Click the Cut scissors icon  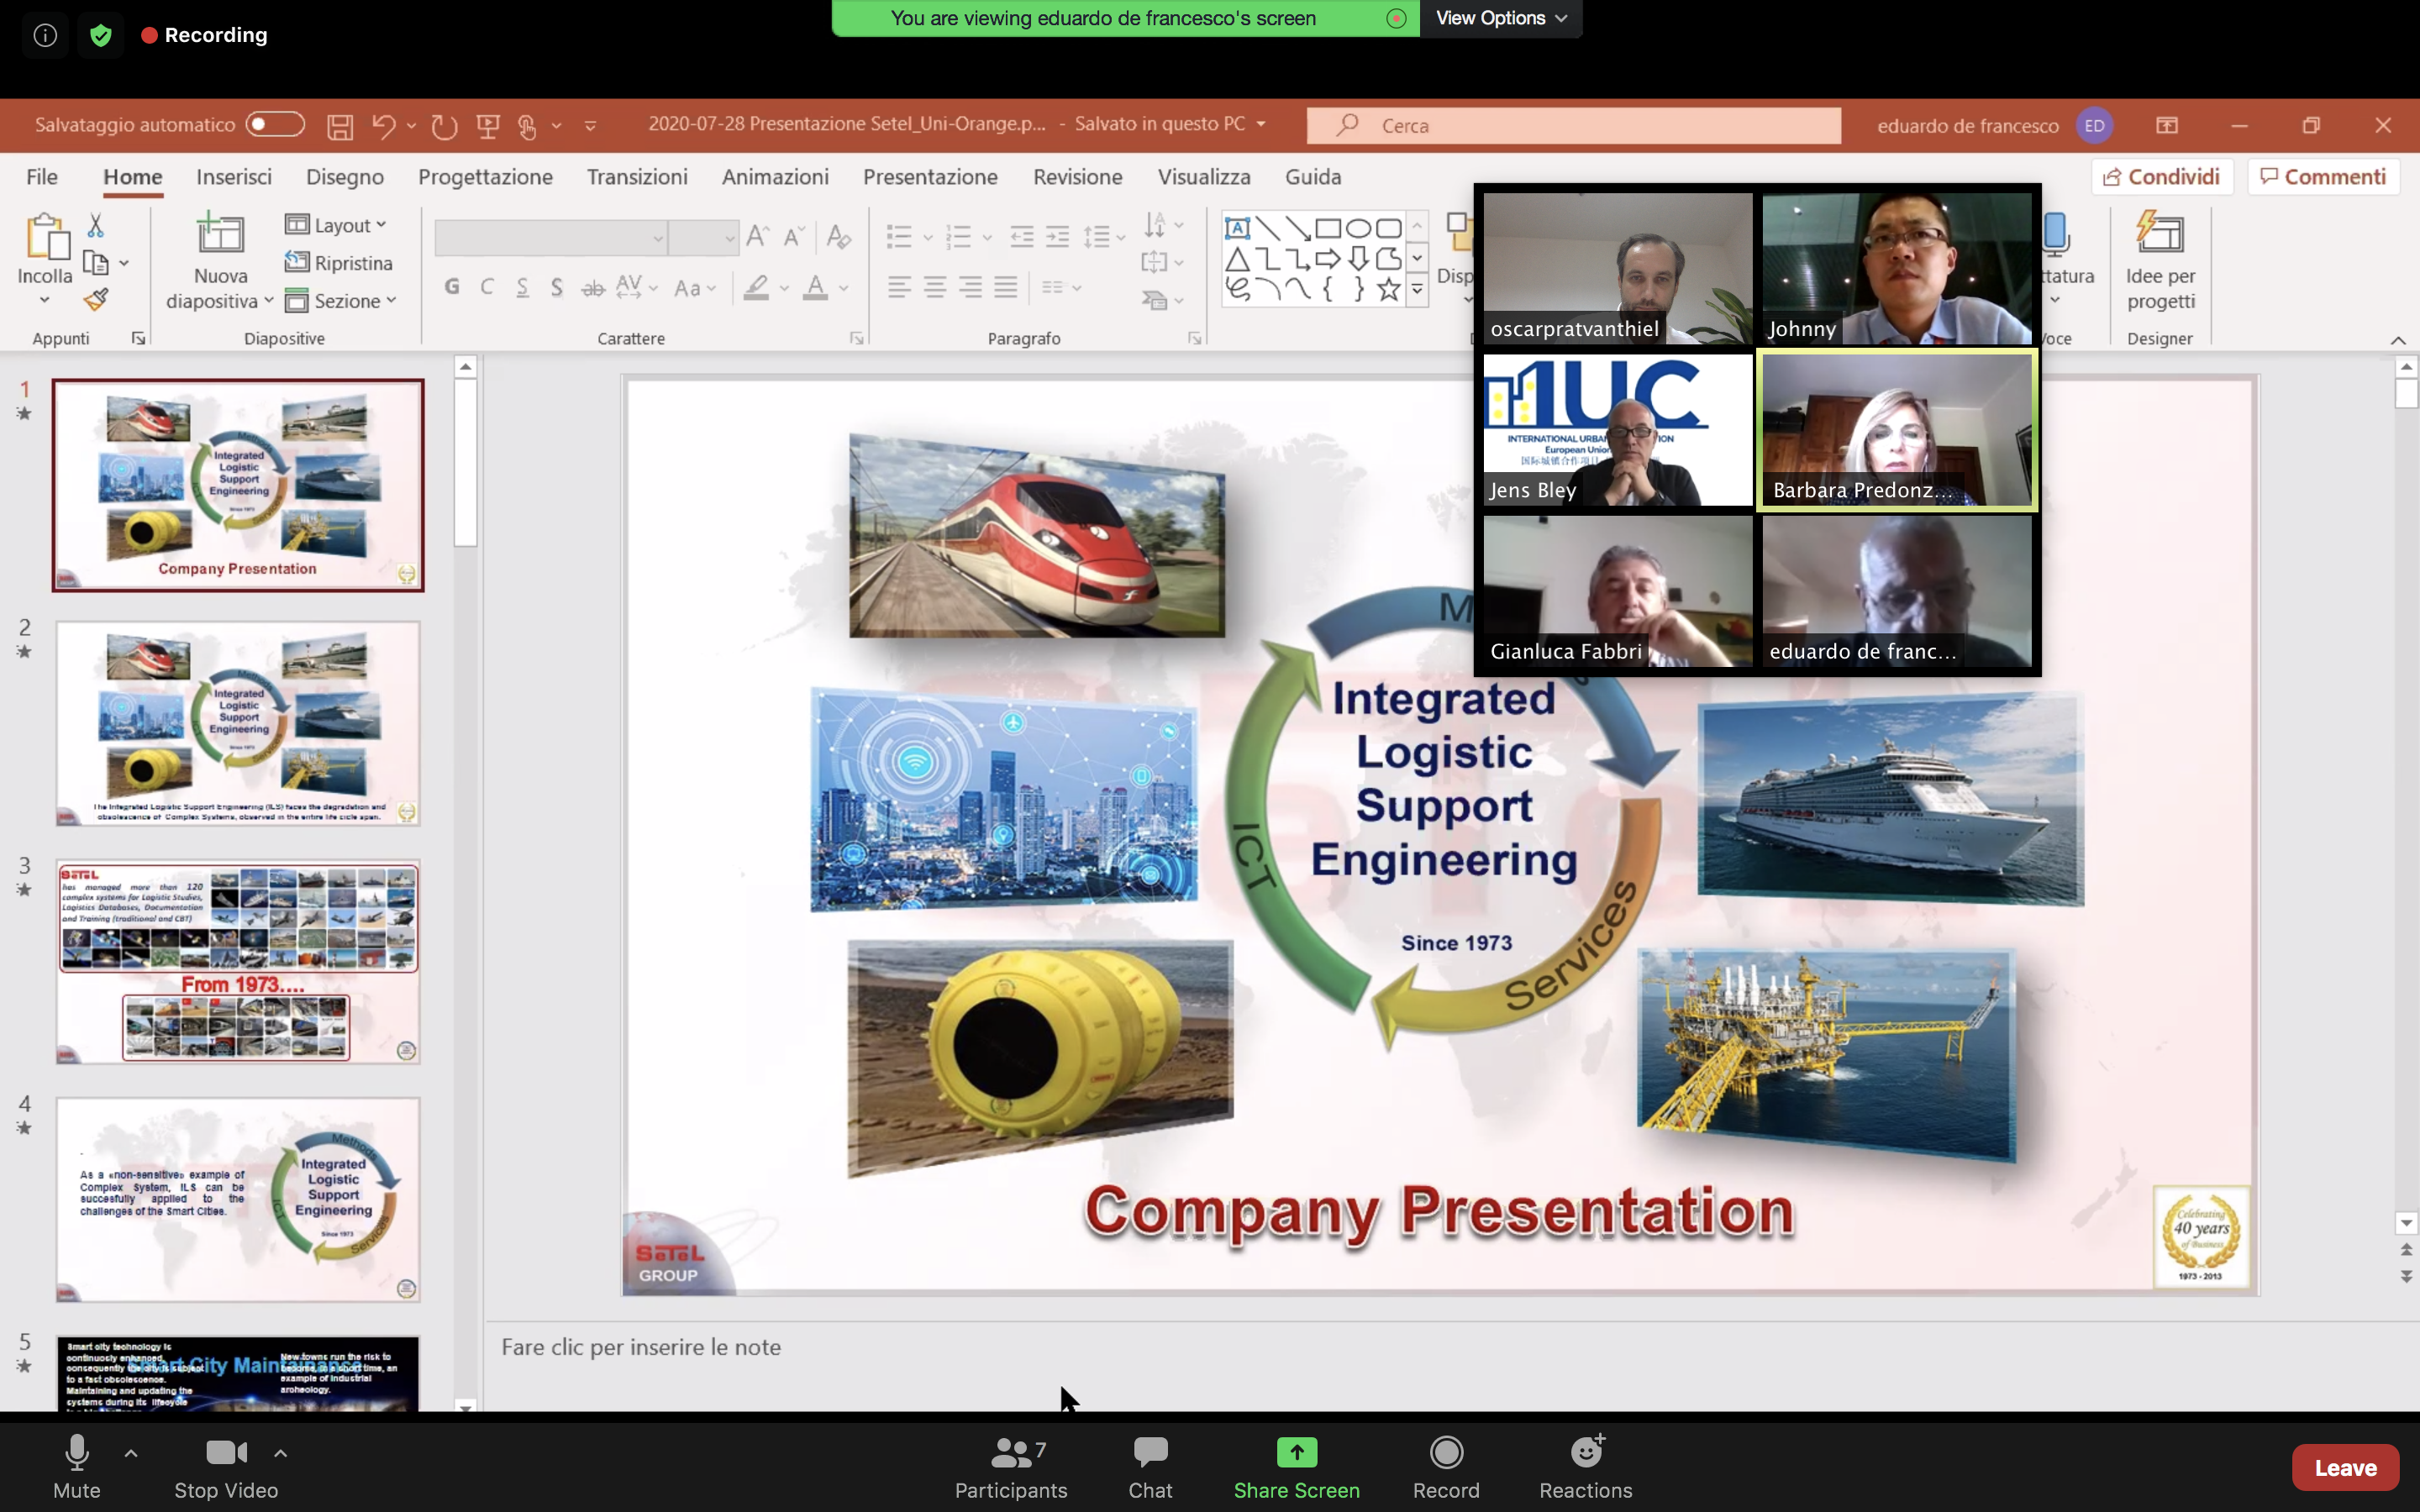(95, 225)
